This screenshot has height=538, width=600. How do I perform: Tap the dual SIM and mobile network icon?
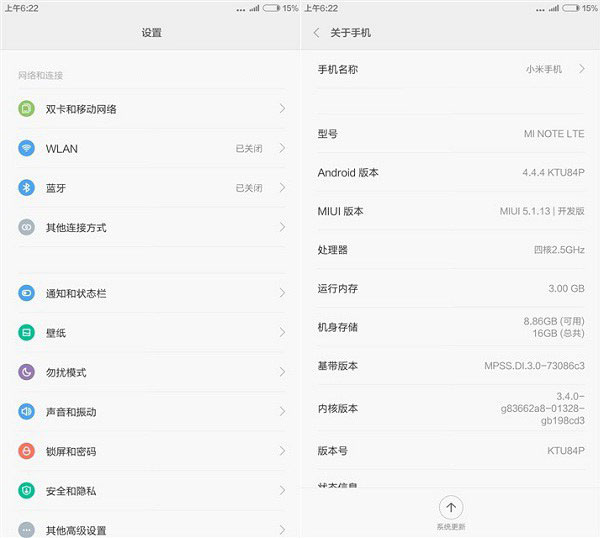(x=26, y=109)
